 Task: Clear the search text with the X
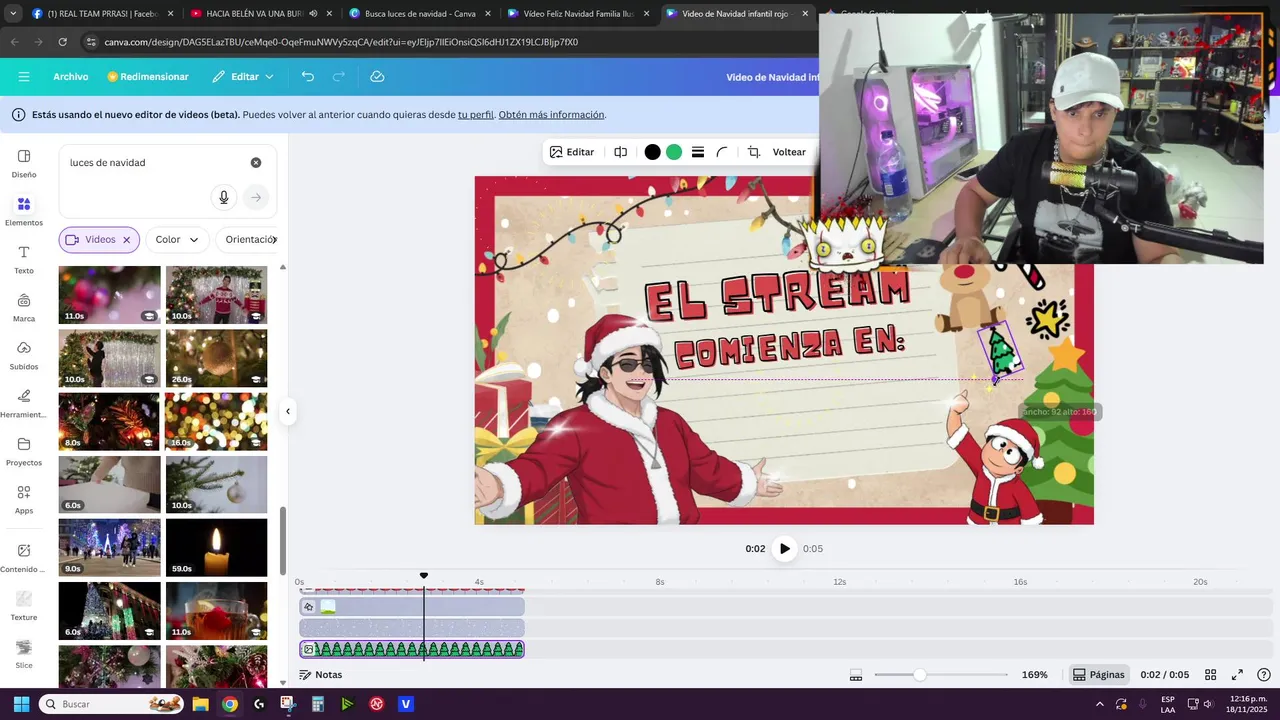(x=256, y=163)
